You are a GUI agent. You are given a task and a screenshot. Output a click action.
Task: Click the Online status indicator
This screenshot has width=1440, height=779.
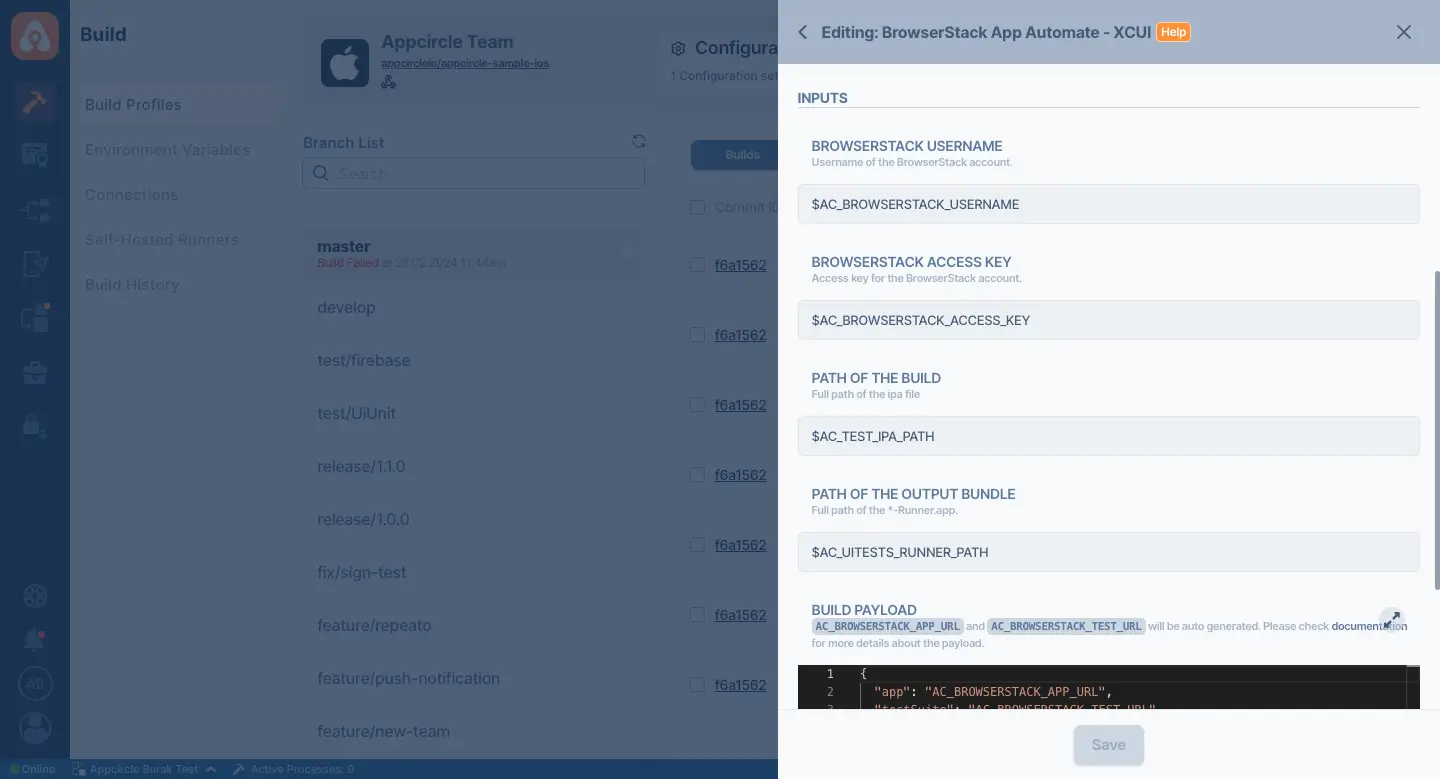[32, 769]
